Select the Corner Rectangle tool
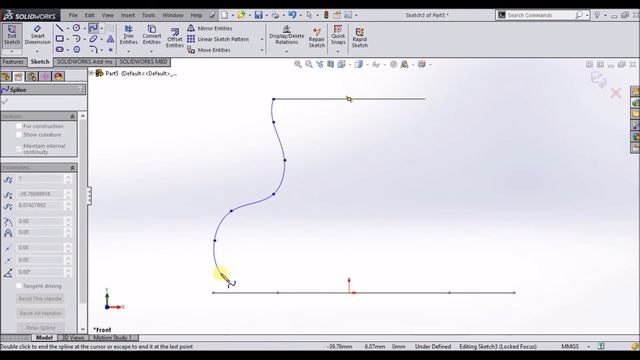This screenshot has width=640, height=360. (60, 39)
